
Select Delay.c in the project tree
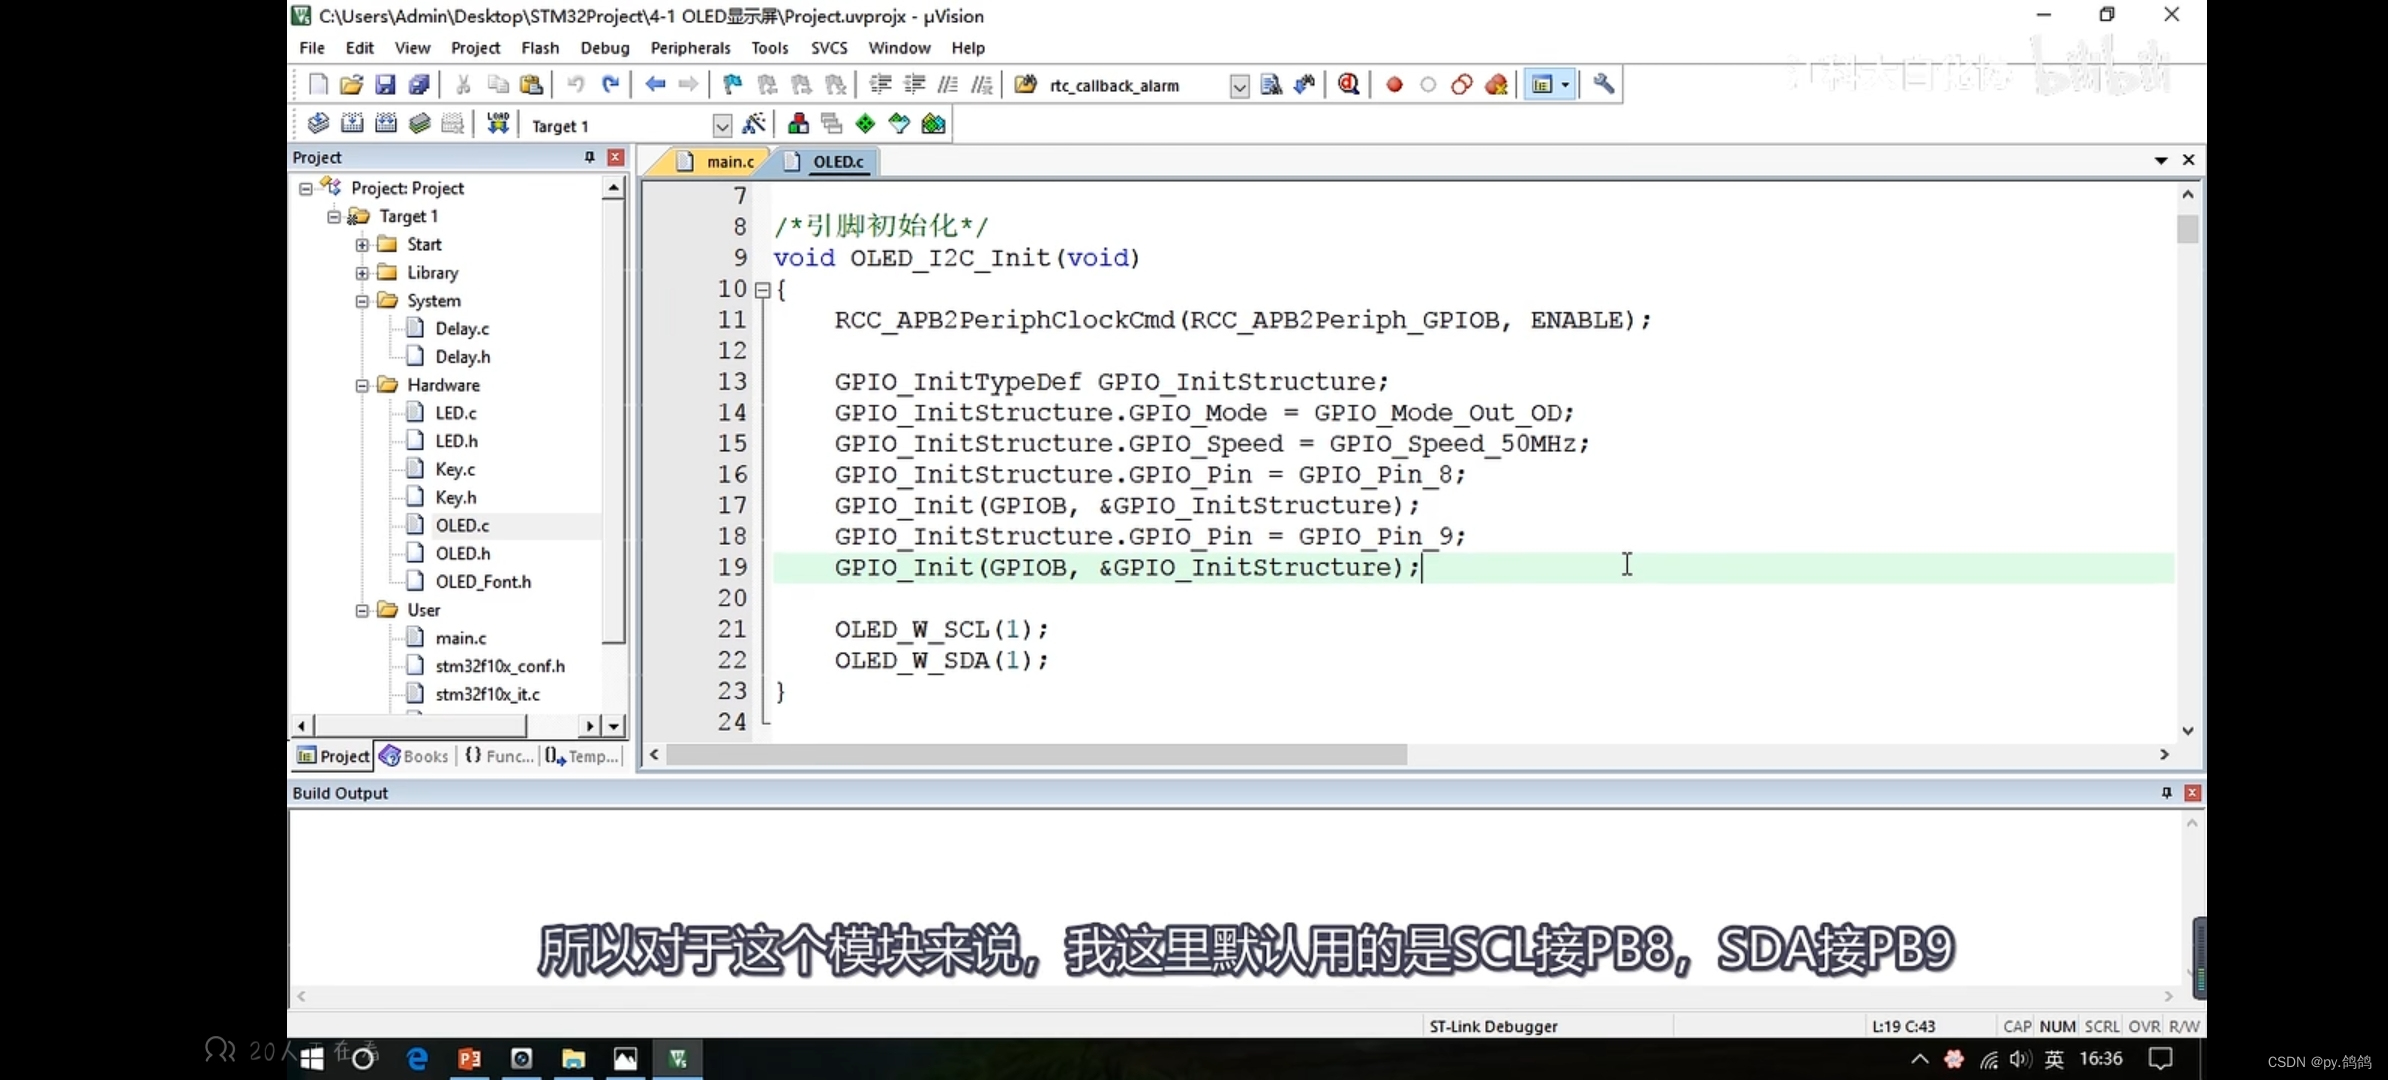[462, 329]
